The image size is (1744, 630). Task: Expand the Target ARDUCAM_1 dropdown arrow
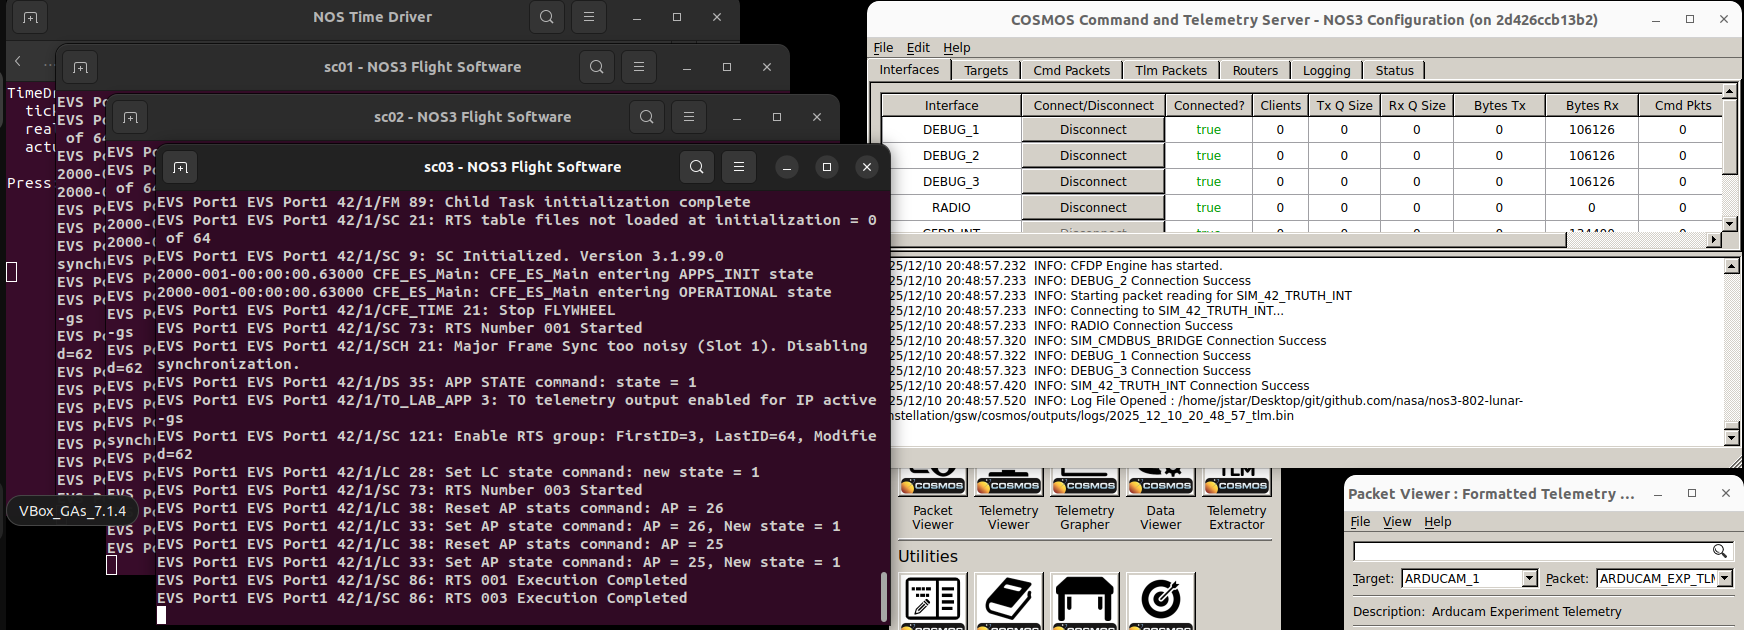point(1529,578)
